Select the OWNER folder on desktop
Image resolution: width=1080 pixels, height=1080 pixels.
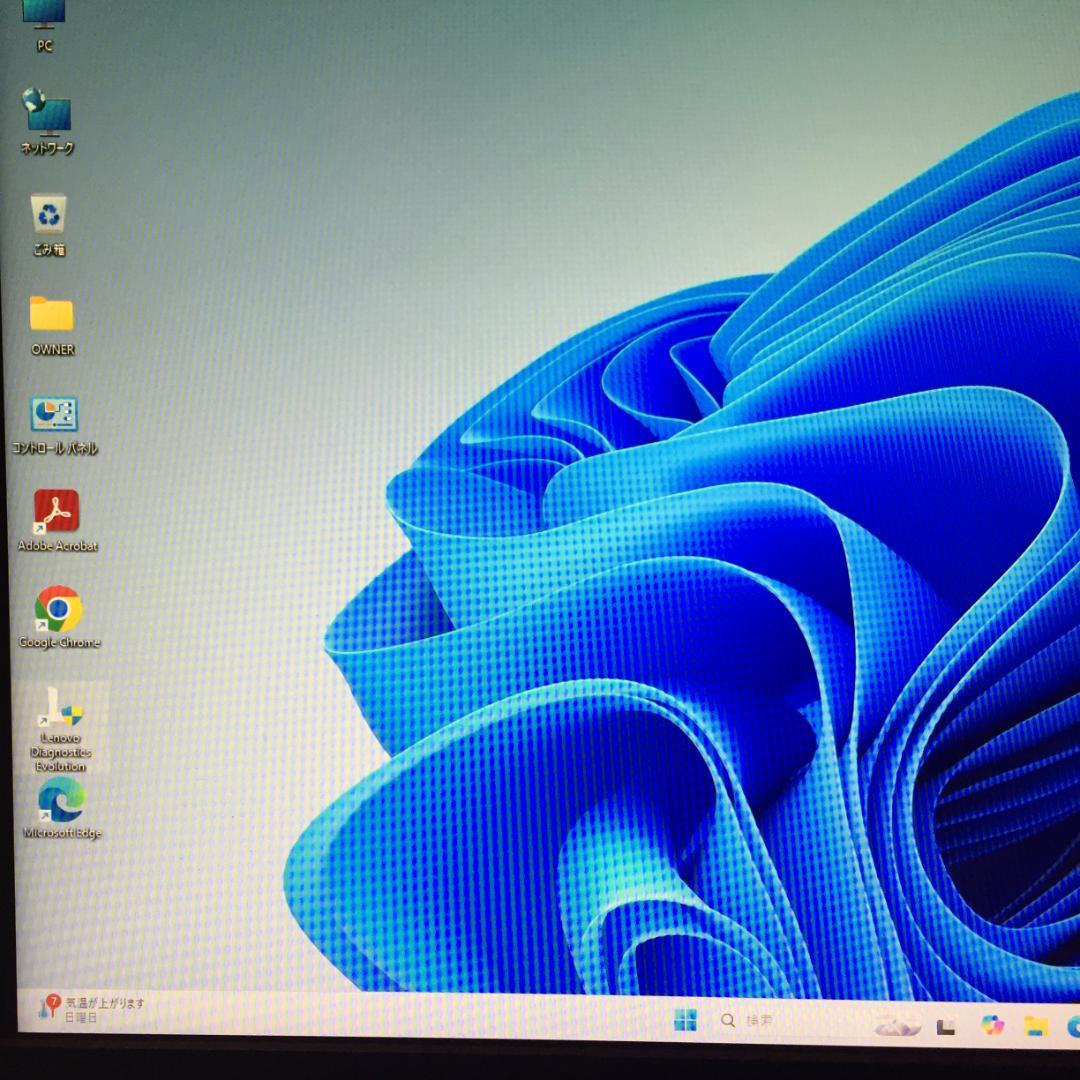click(x=51, y=315)
